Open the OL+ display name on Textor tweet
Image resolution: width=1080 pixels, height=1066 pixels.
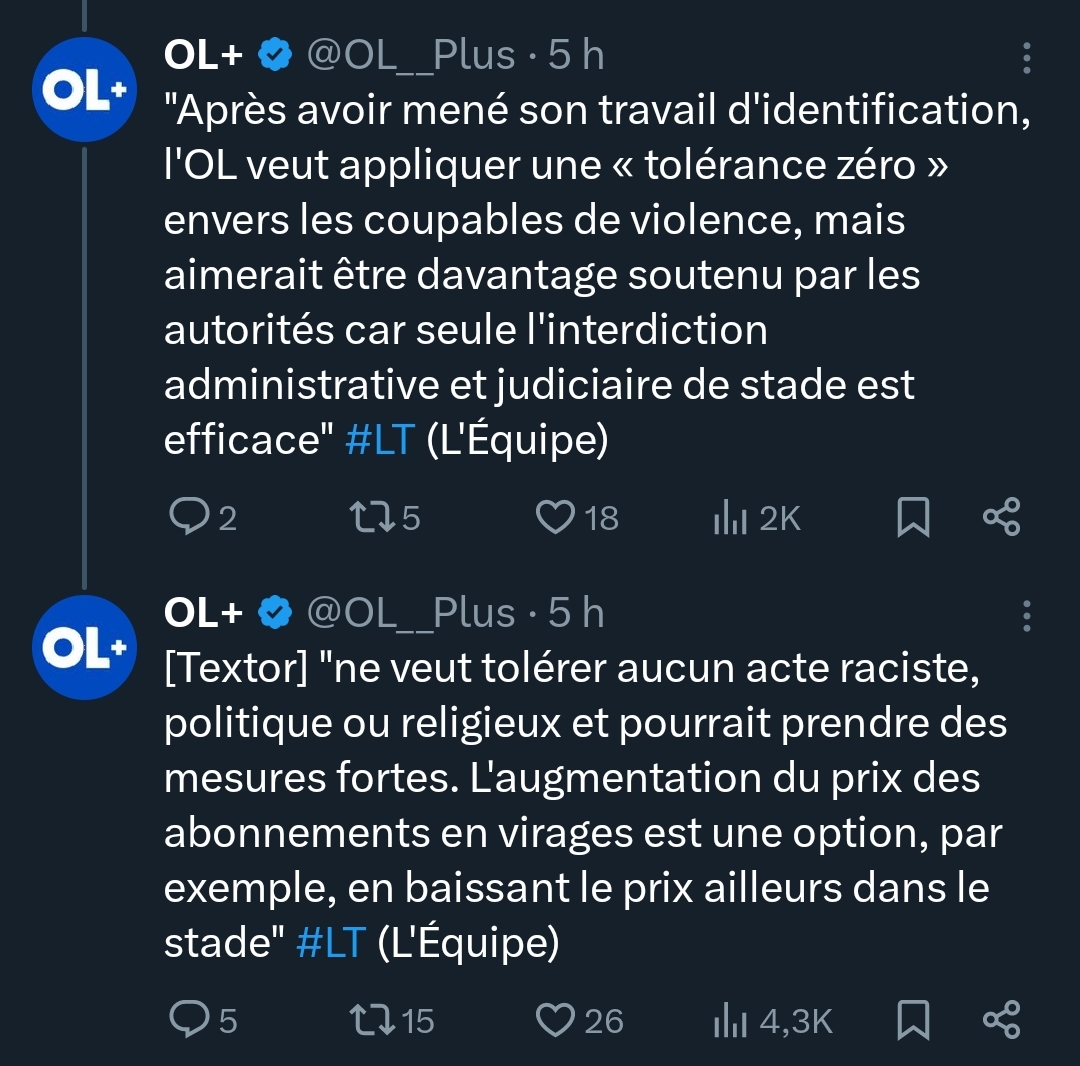click(x=204, y=613)
